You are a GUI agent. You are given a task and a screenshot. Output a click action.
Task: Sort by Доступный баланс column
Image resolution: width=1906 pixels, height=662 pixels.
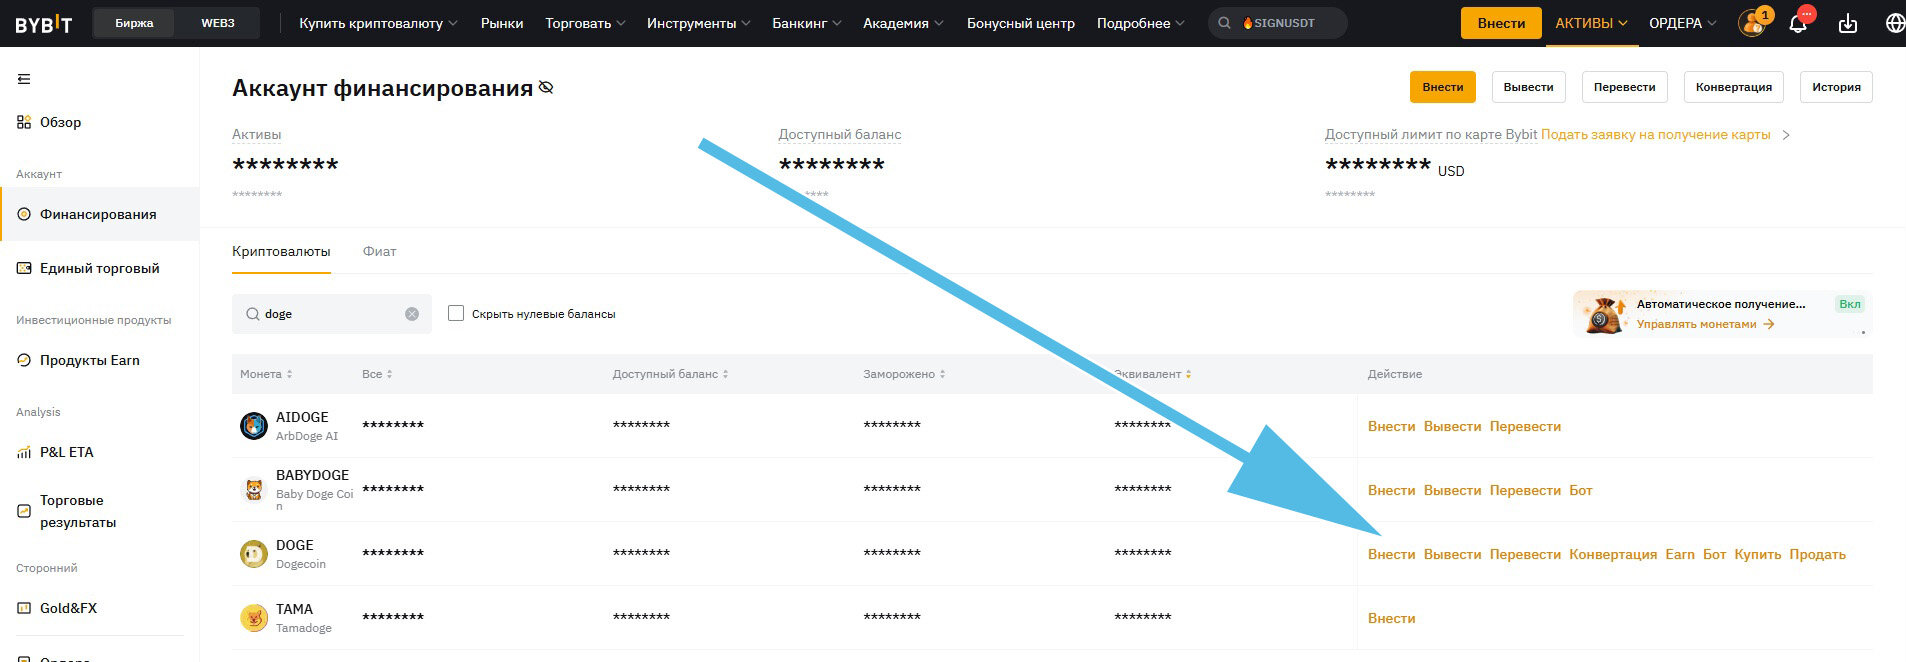[x=671, y=374]
